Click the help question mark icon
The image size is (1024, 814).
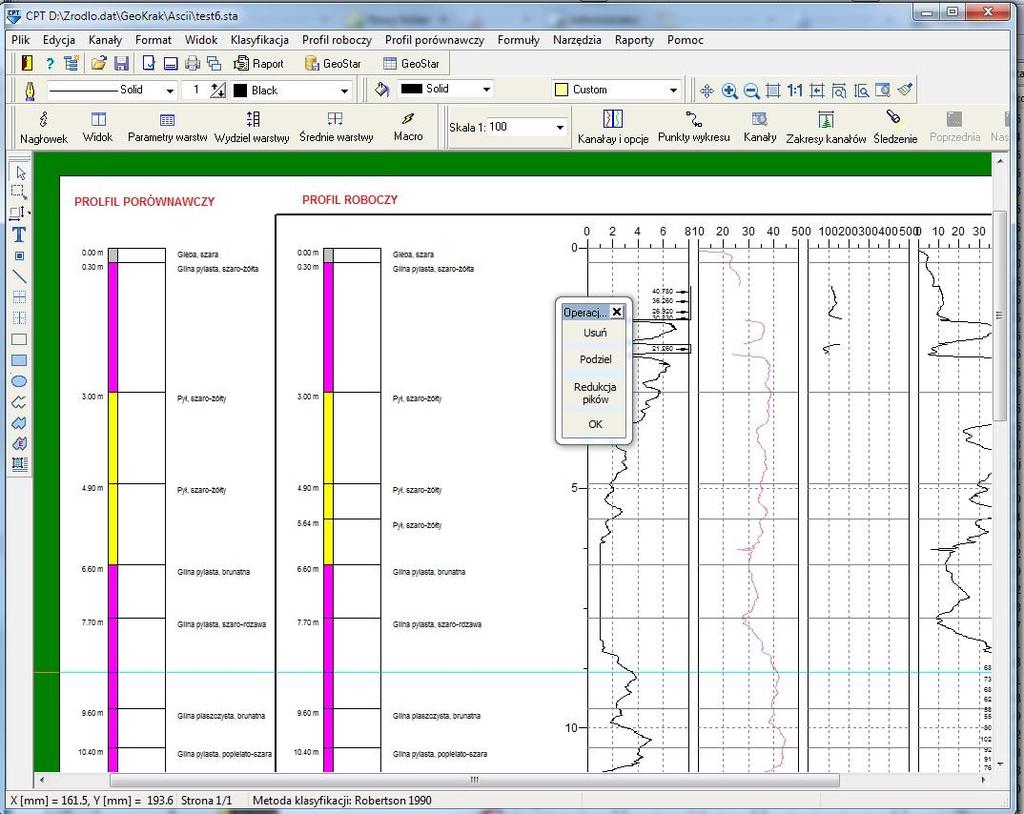pos(50,63)
